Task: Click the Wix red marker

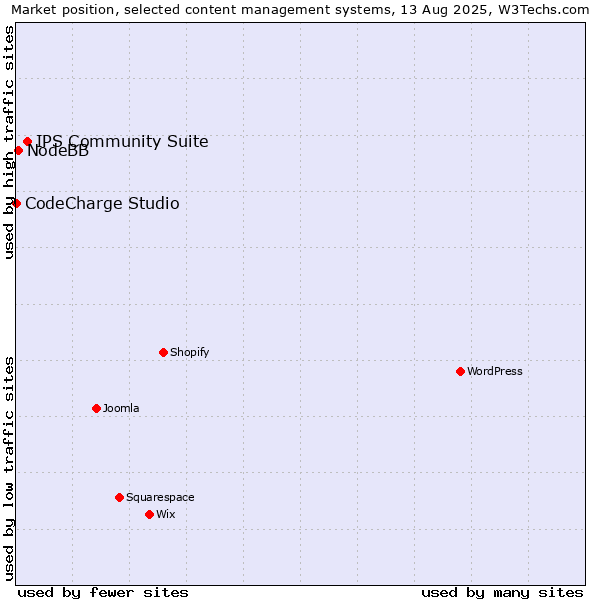Action: (150, 514)
